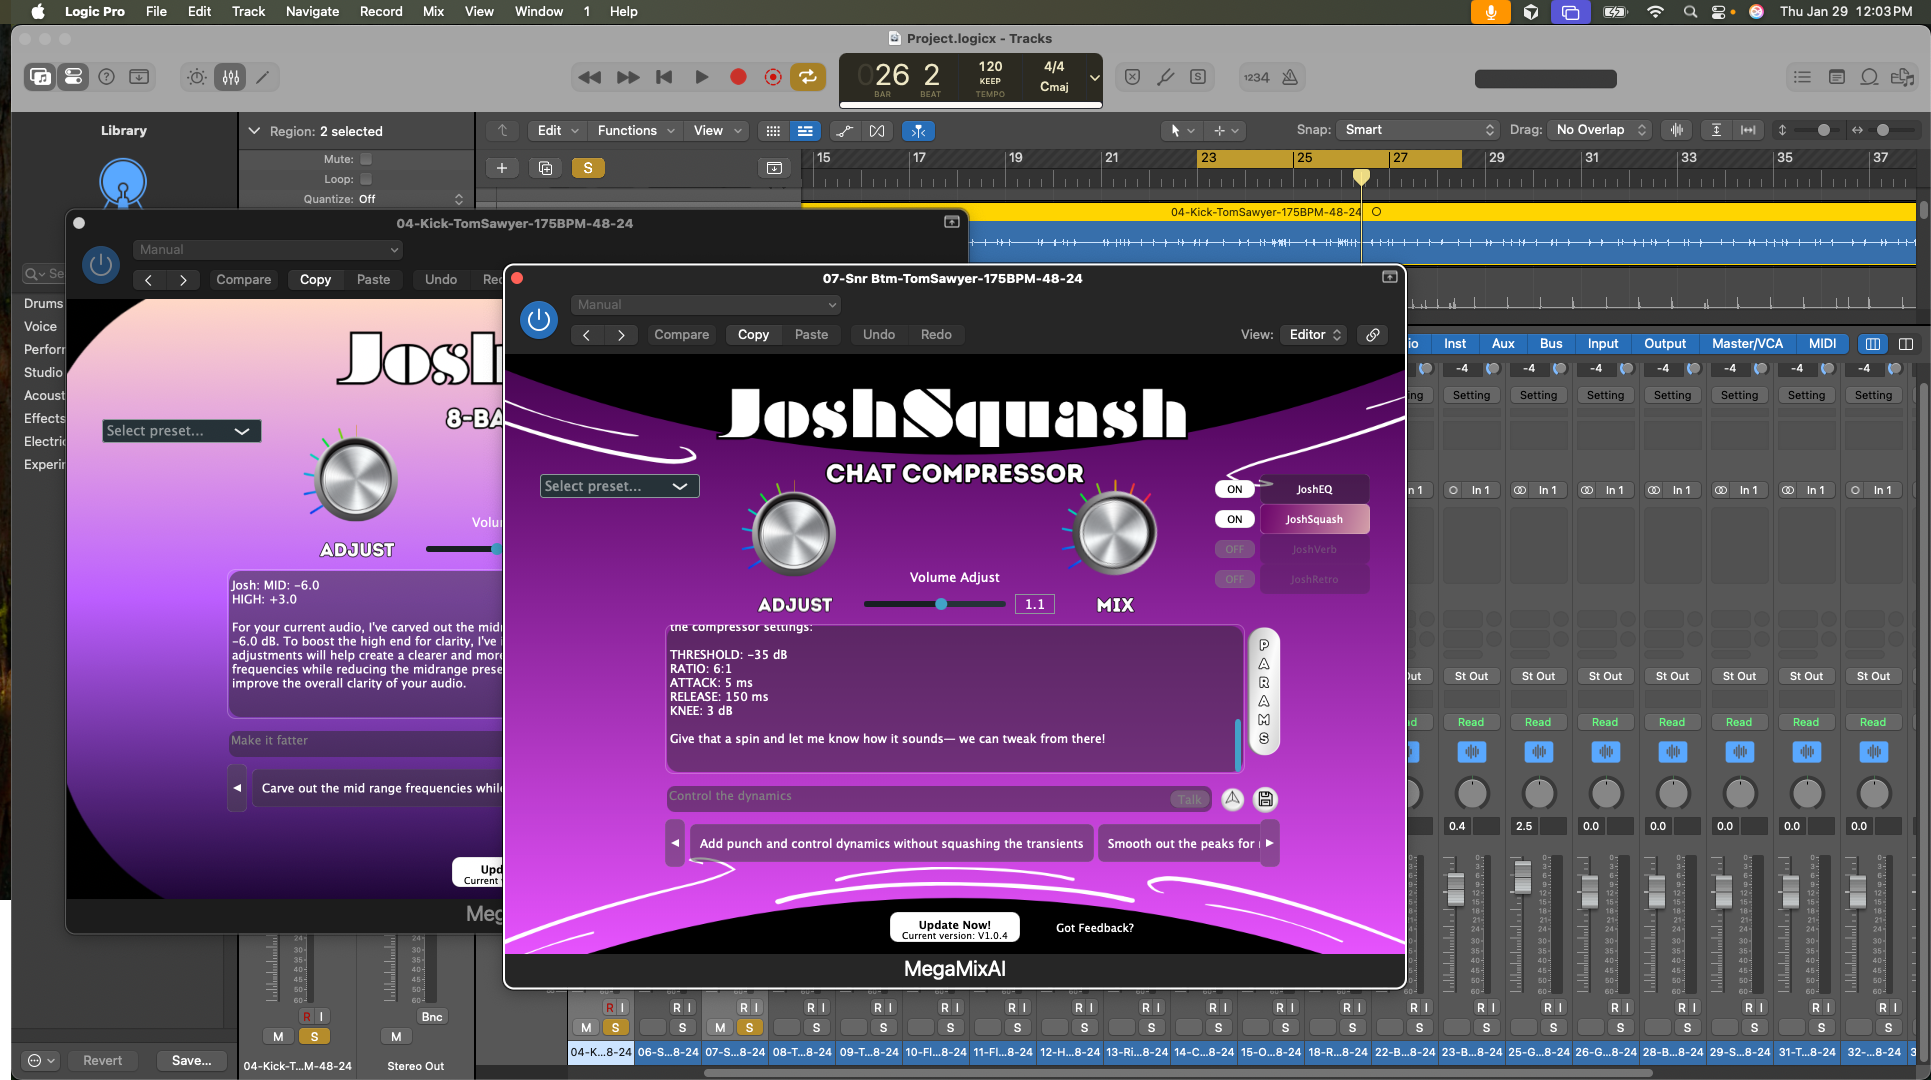Switch to the Aux mixer filter tab
1931x1080 pixels.
click(x=1502, y=343)
